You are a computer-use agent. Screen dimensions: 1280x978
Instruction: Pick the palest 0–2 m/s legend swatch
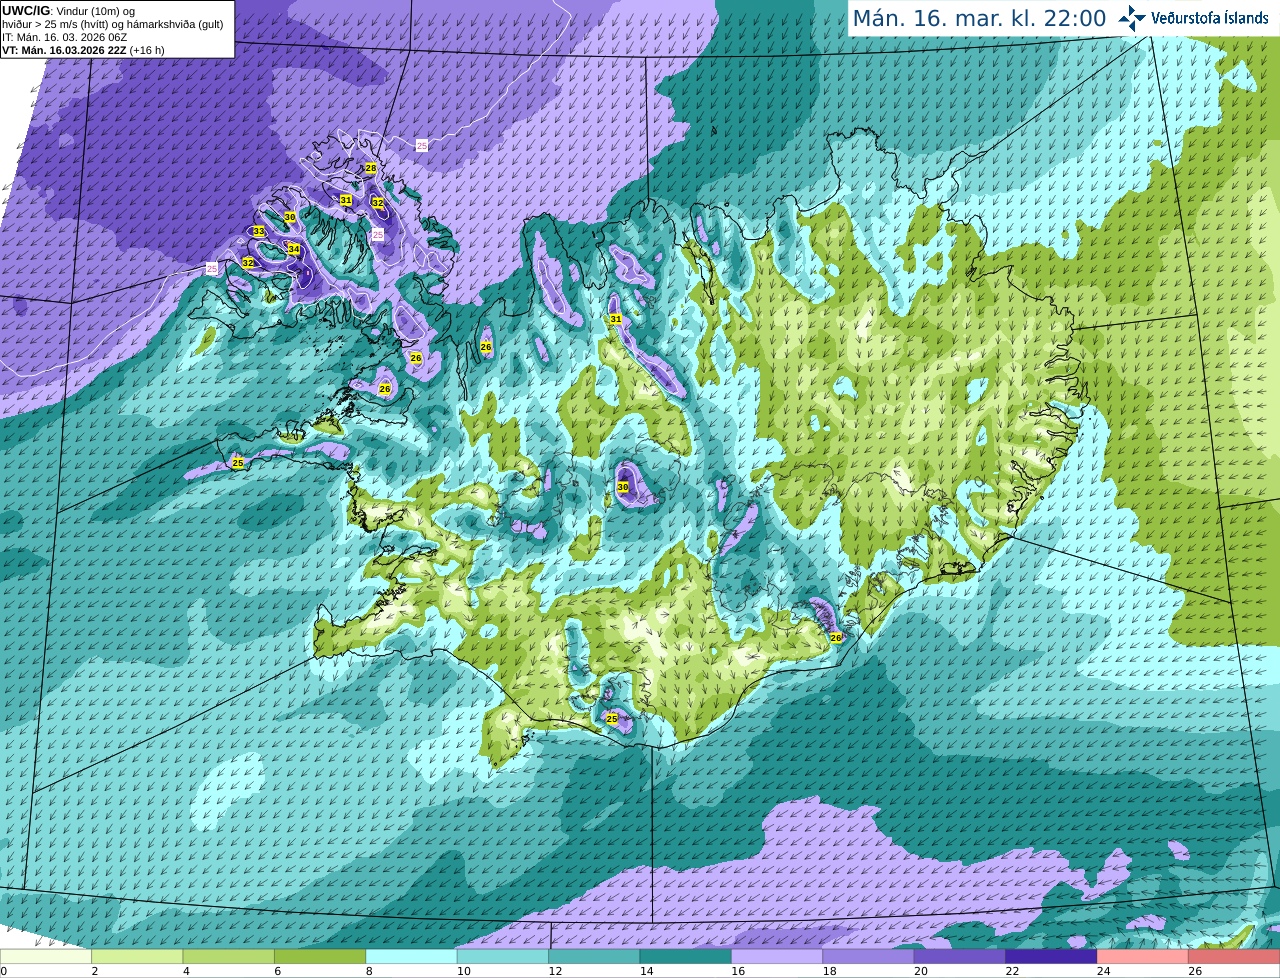click(x=46, y=957)
